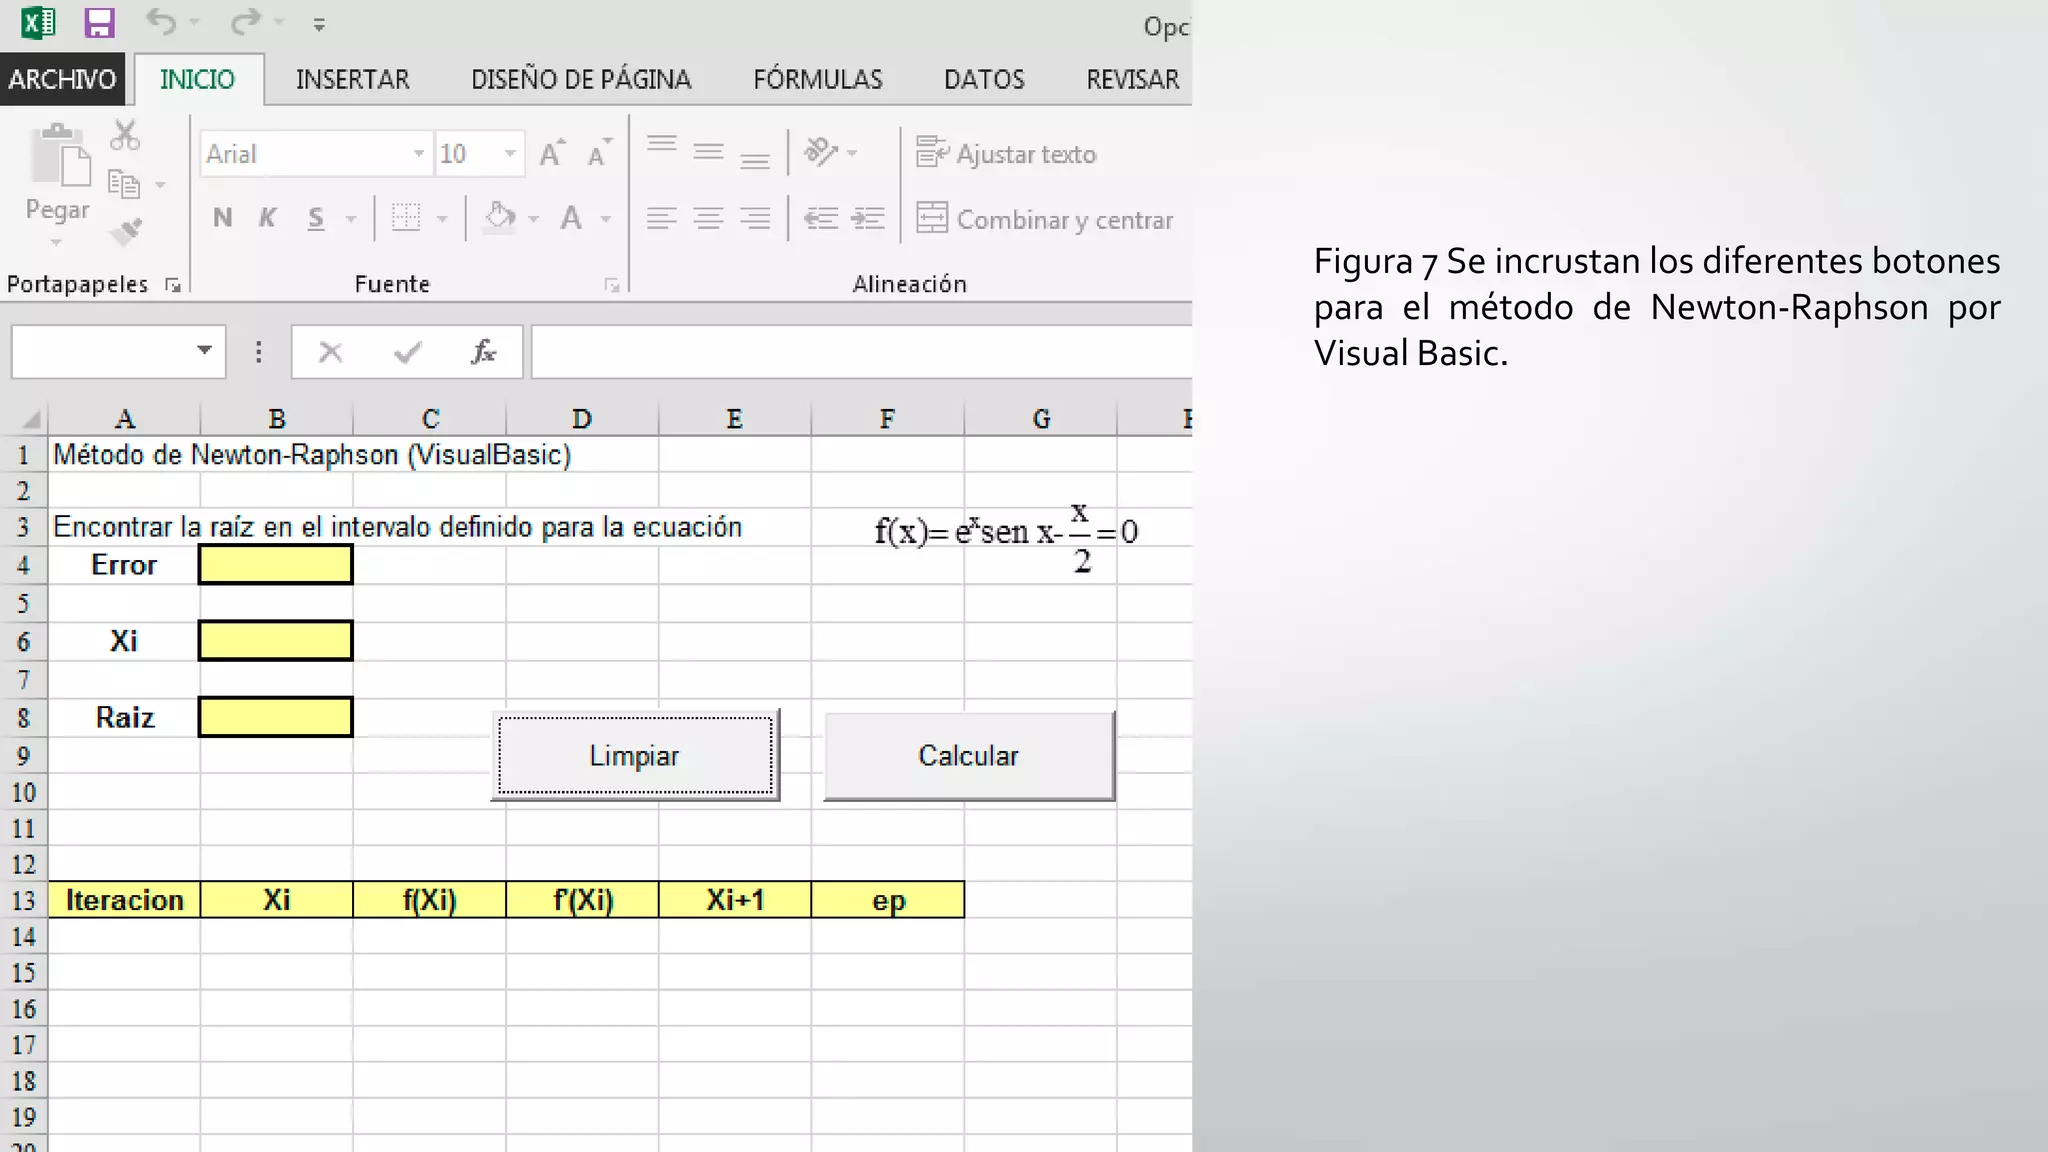Open the font size 10 dropdown
The width and height of the screenshot is (2048, 1152).
(510, 154)
